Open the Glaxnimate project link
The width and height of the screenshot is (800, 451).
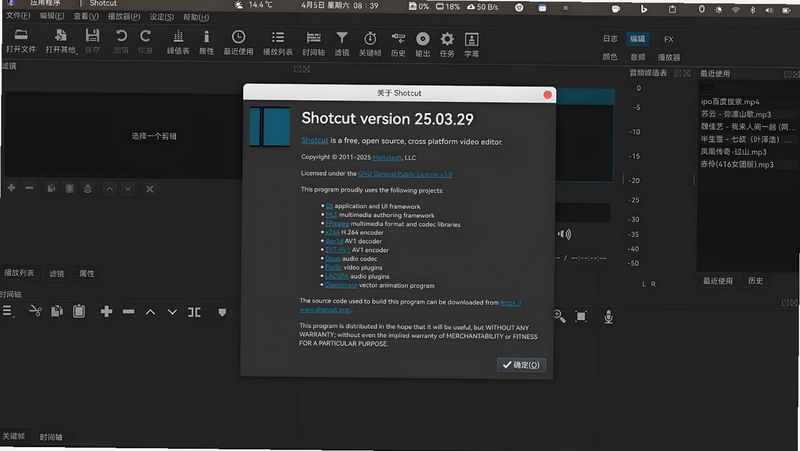(x=341, y=285)
